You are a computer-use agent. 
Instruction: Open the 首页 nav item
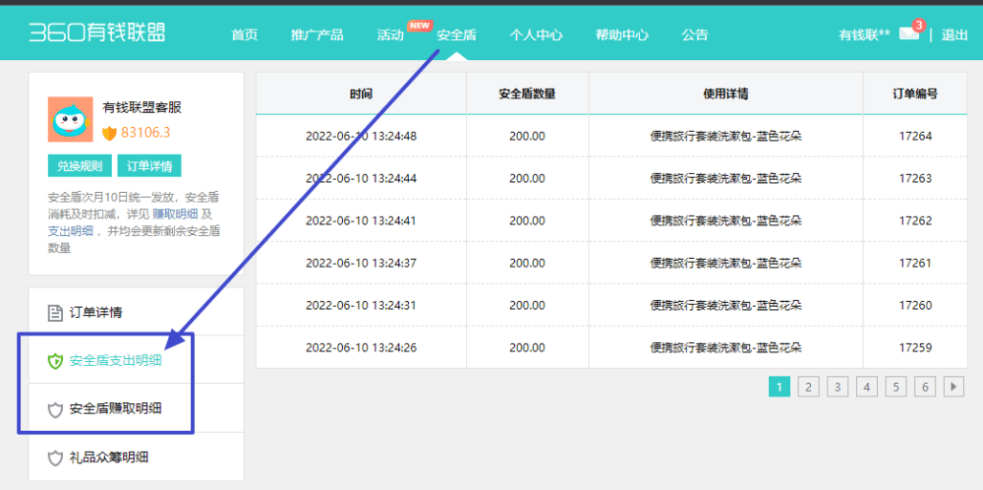point(244,35)
